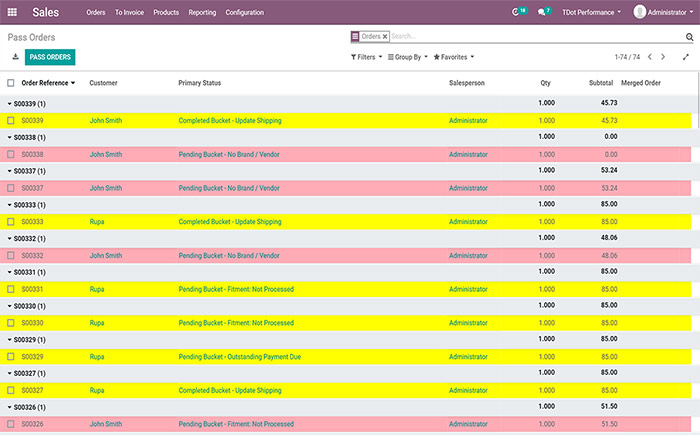This screenshot has width=700, height=435.
Task: Open the Orders menu
Action: coord(96,12)
